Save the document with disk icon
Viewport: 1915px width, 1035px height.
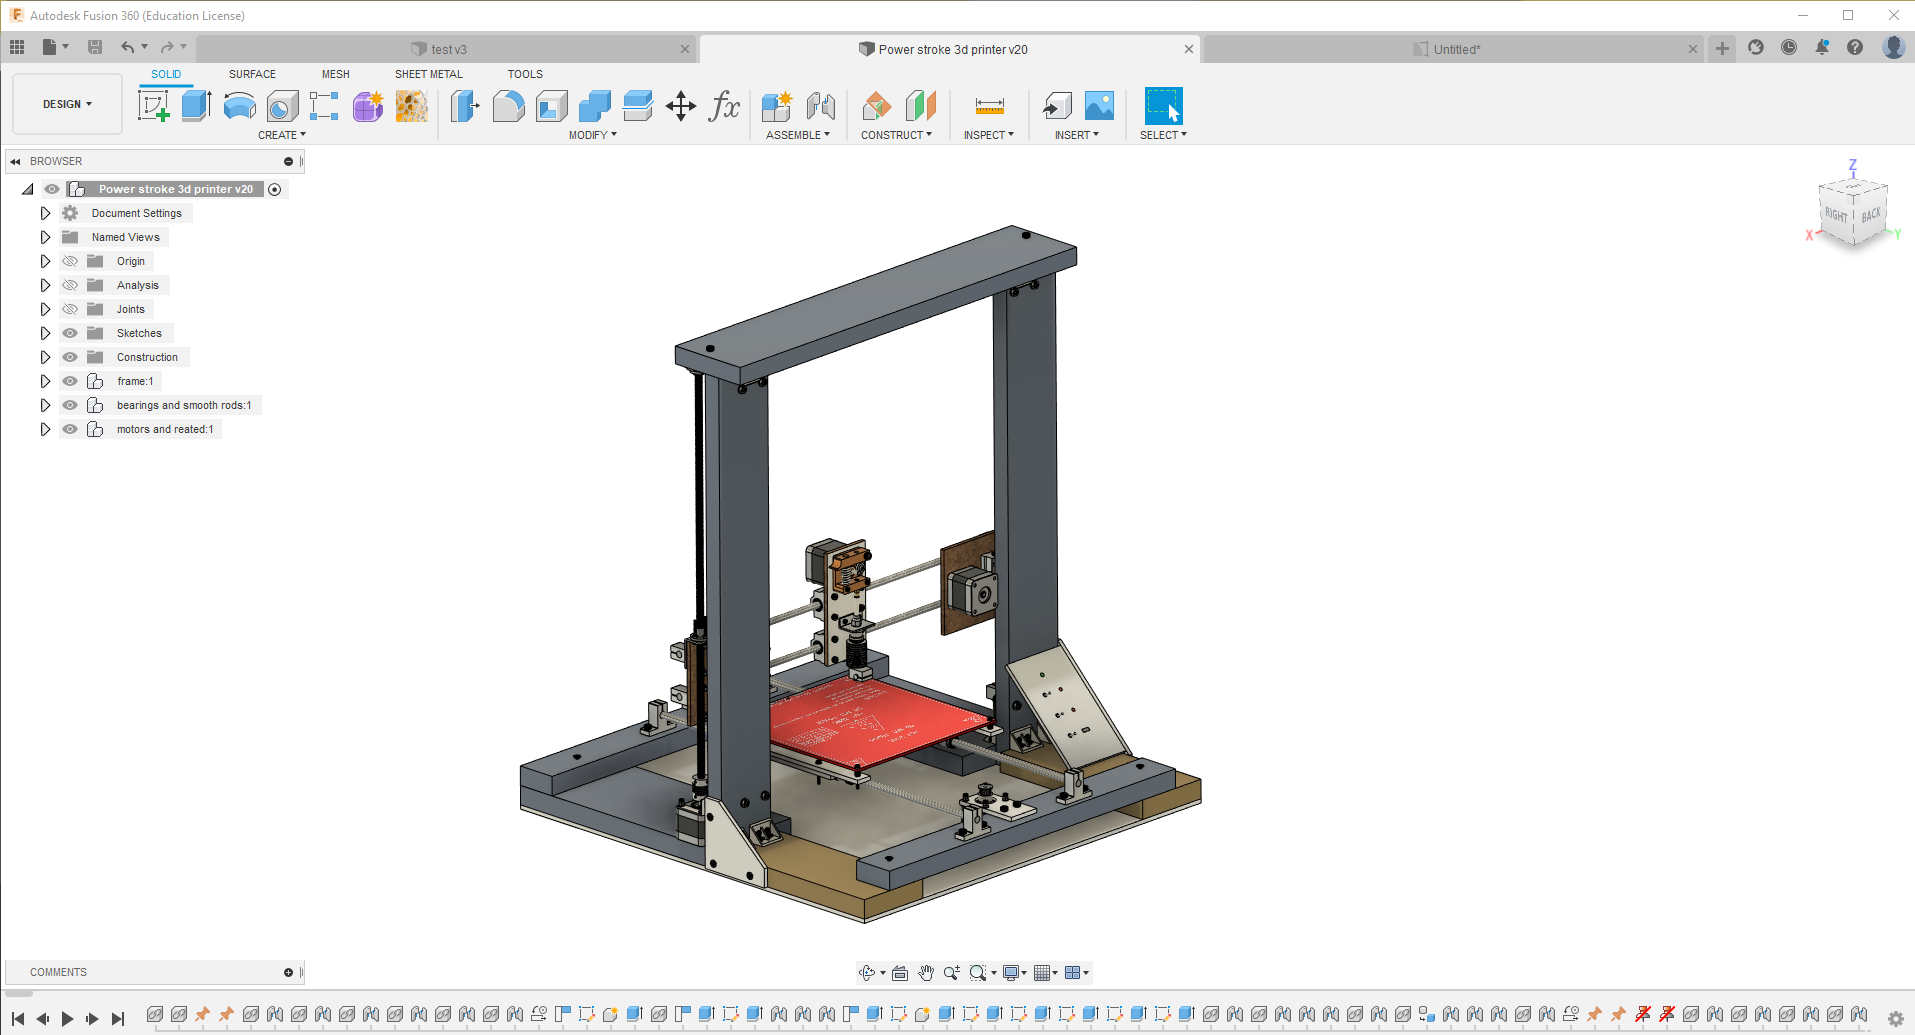click(95, 47)
